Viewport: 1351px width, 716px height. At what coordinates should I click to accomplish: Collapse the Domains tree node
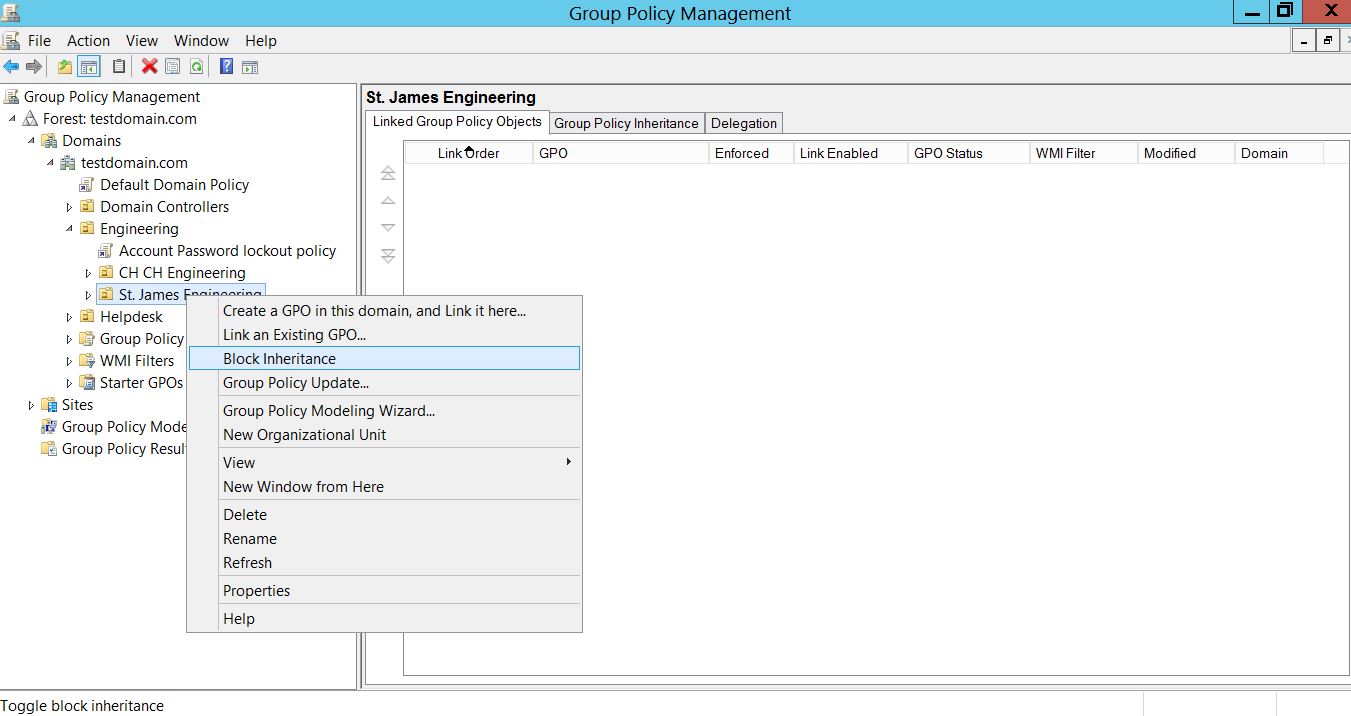tap(32, 141)
